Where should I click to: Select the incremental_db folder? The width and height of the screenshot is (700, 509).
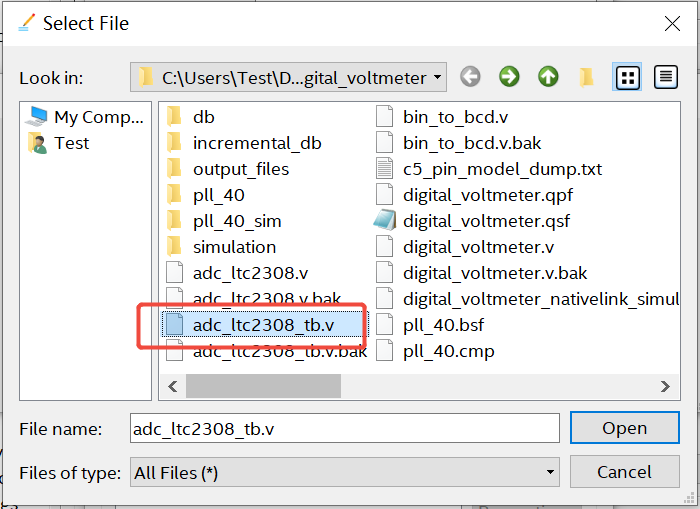point(244,143)
